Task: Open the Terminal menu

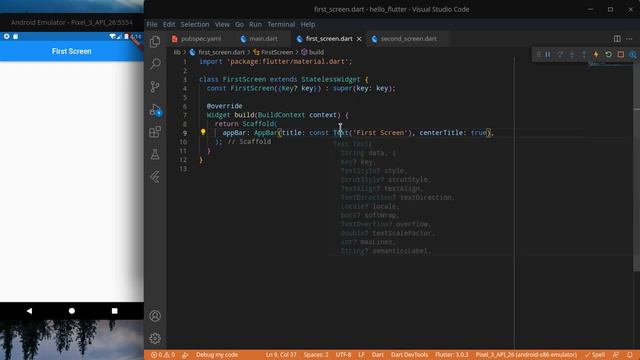Action: (281, 24)
